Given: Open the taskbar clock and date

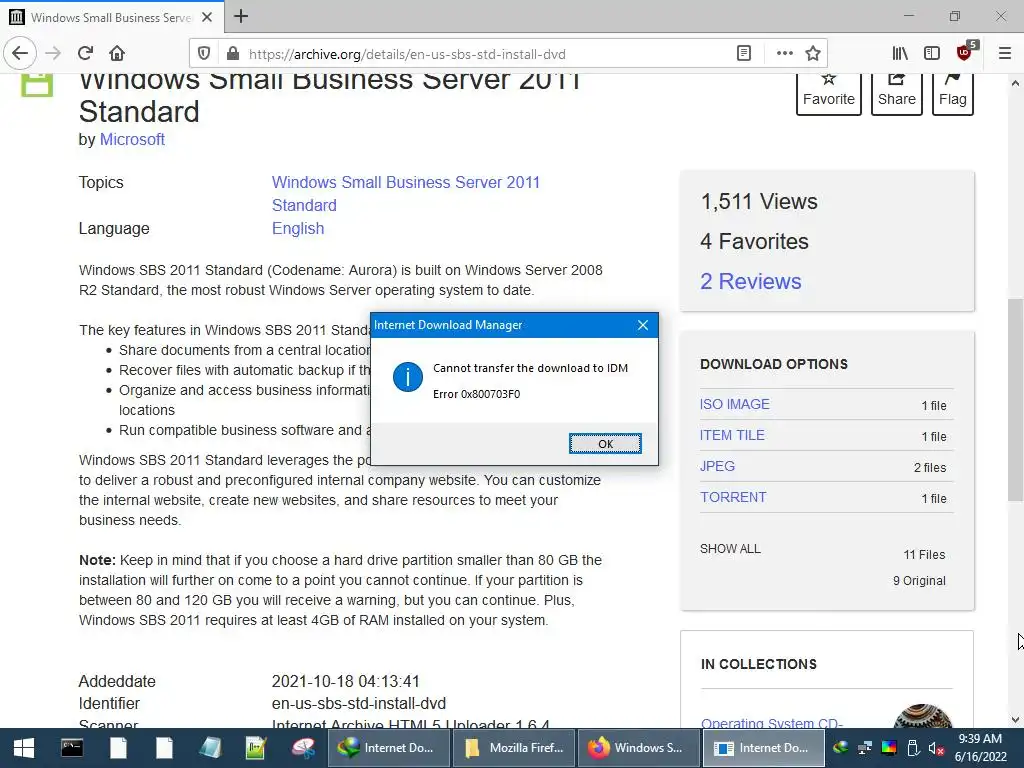Looking at the screenshot, I should 980,748.
